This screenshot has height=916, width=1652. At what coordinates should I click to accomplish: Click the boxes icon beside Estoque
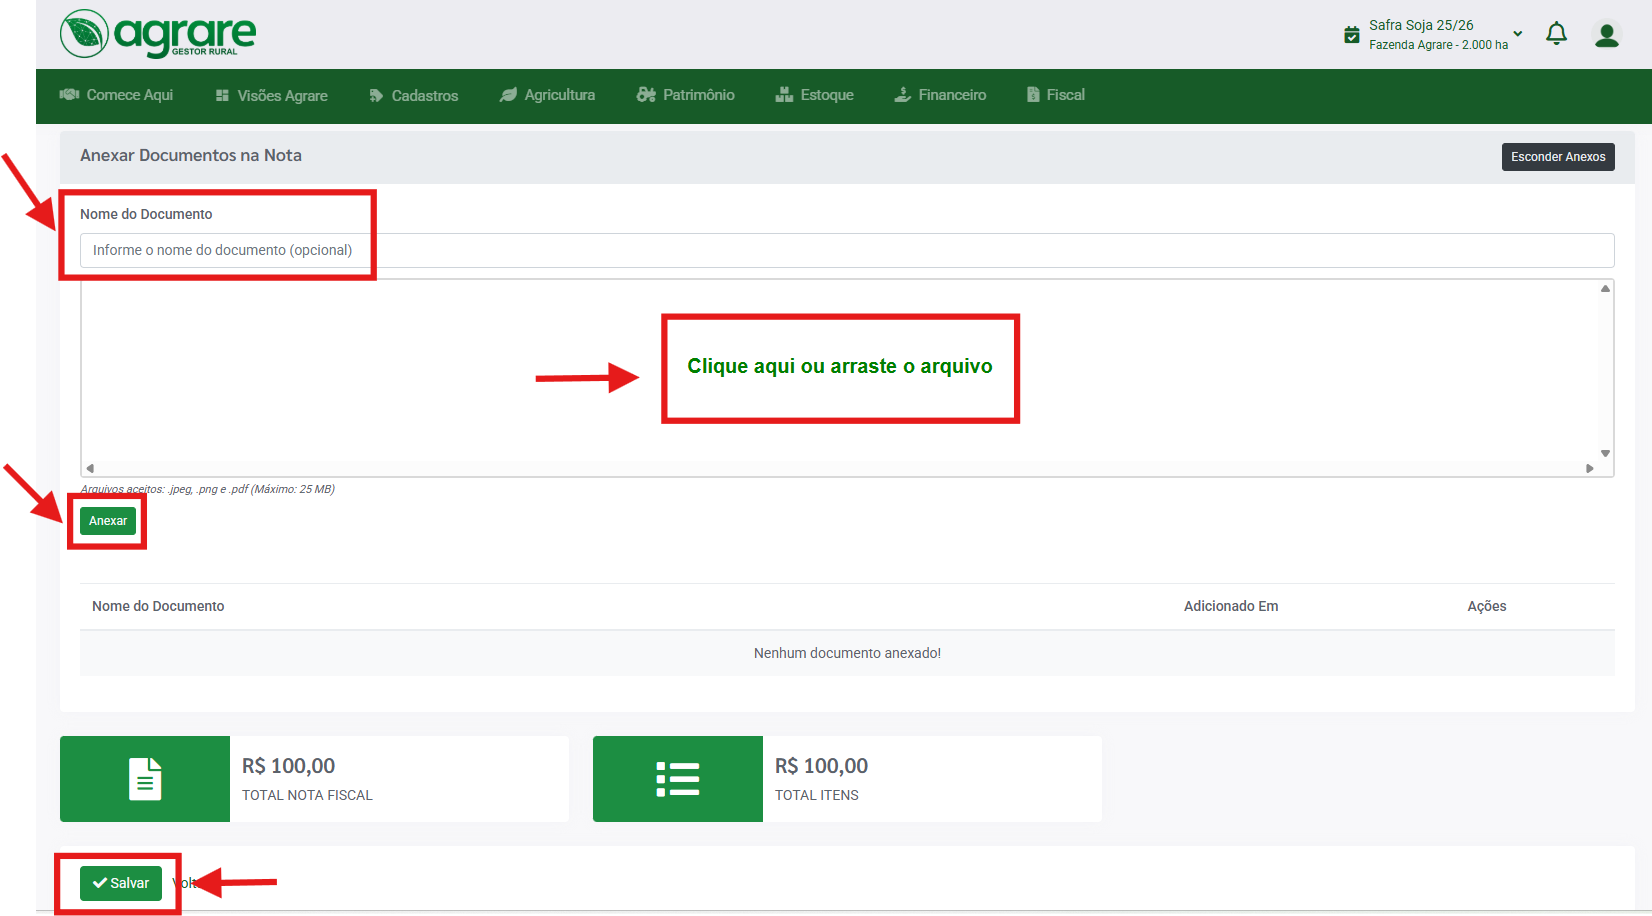tap(784, 94)
